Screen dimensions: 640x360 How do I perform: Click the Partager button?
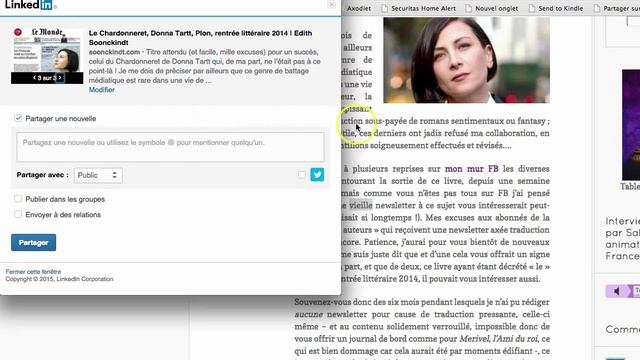pyautogui.click(x=33, y=242)
